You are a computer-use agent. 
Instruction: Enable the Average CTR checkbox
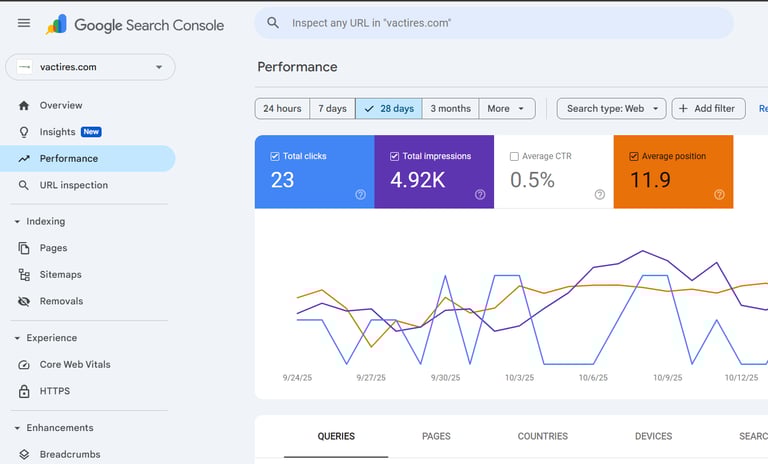[x=514, y=157]
